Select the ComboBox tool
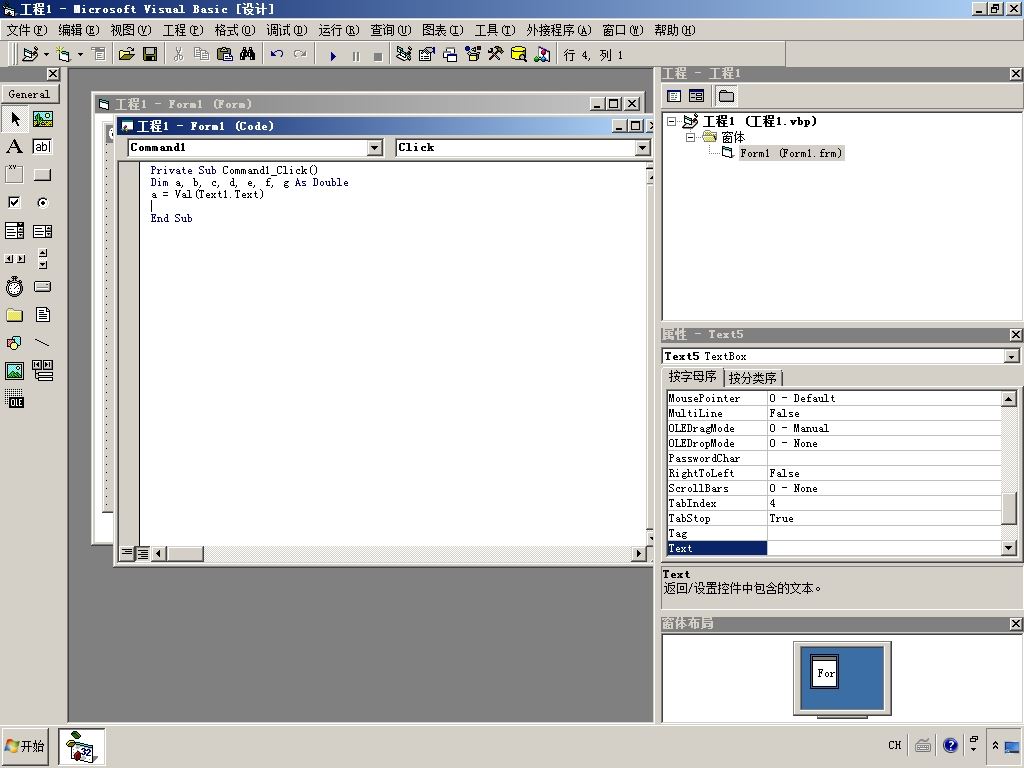1024x768 pixels. 14,231
